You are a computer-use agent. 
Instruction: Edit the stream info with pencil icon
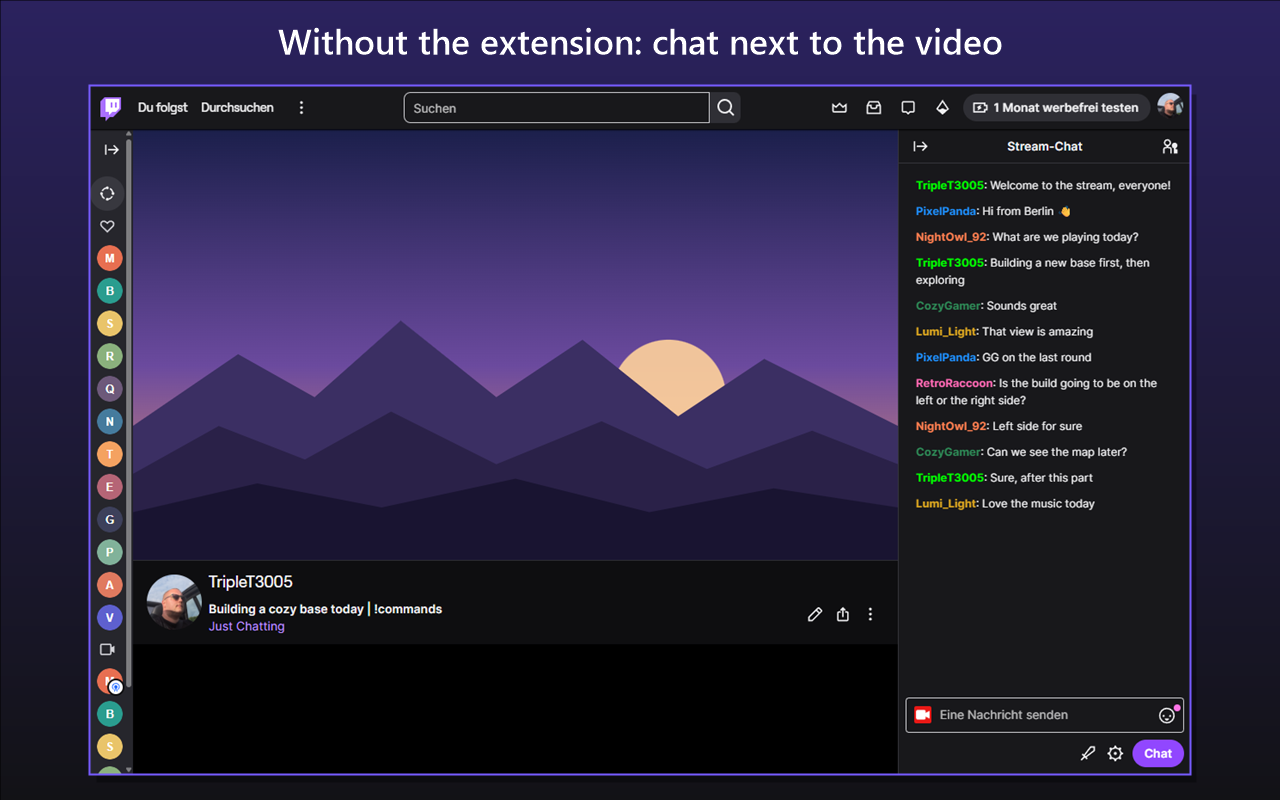815,614
